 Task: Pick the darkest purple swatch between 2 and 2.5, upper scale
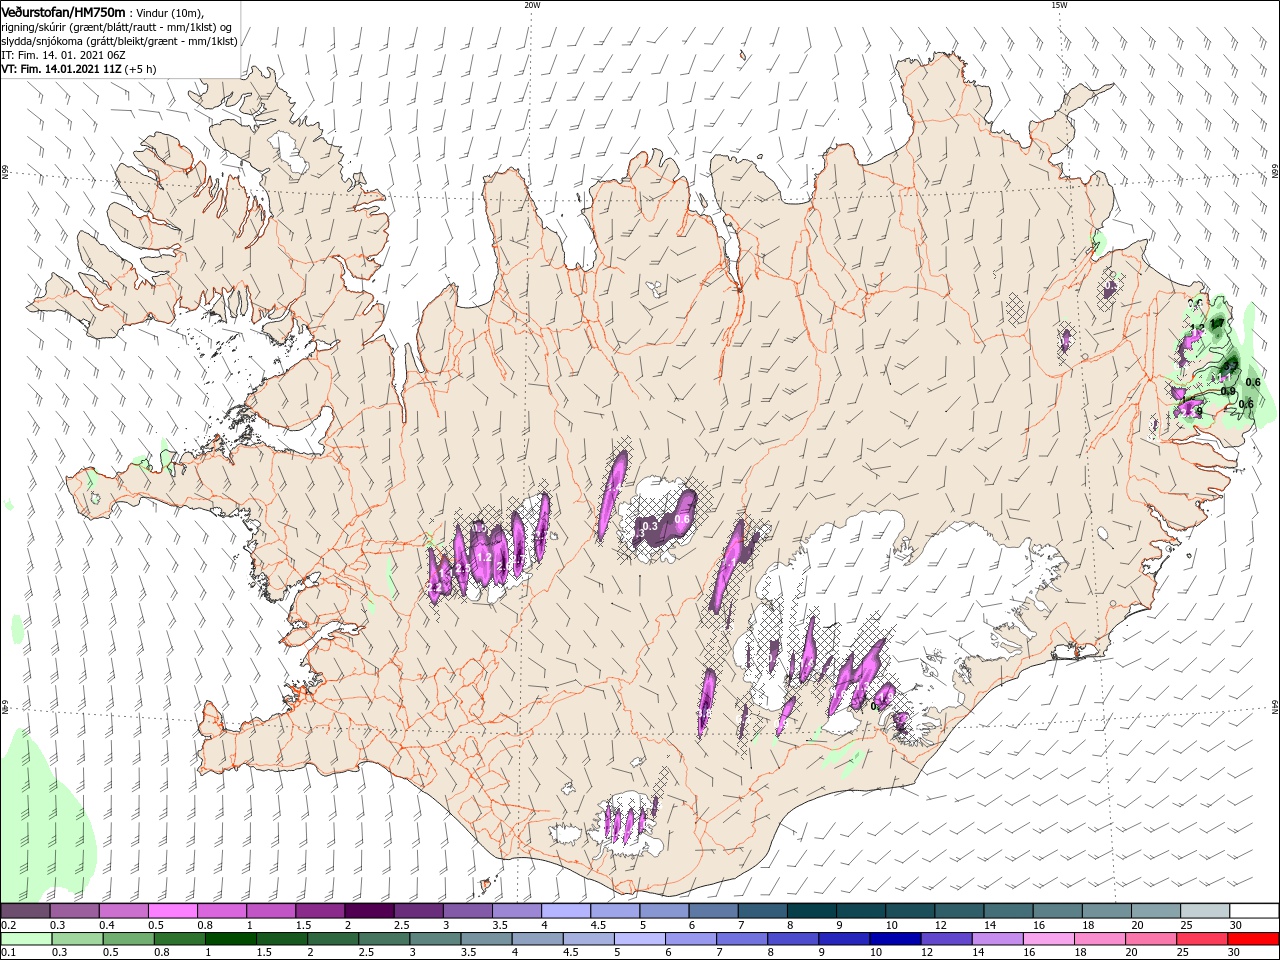[x=368, y=911]
